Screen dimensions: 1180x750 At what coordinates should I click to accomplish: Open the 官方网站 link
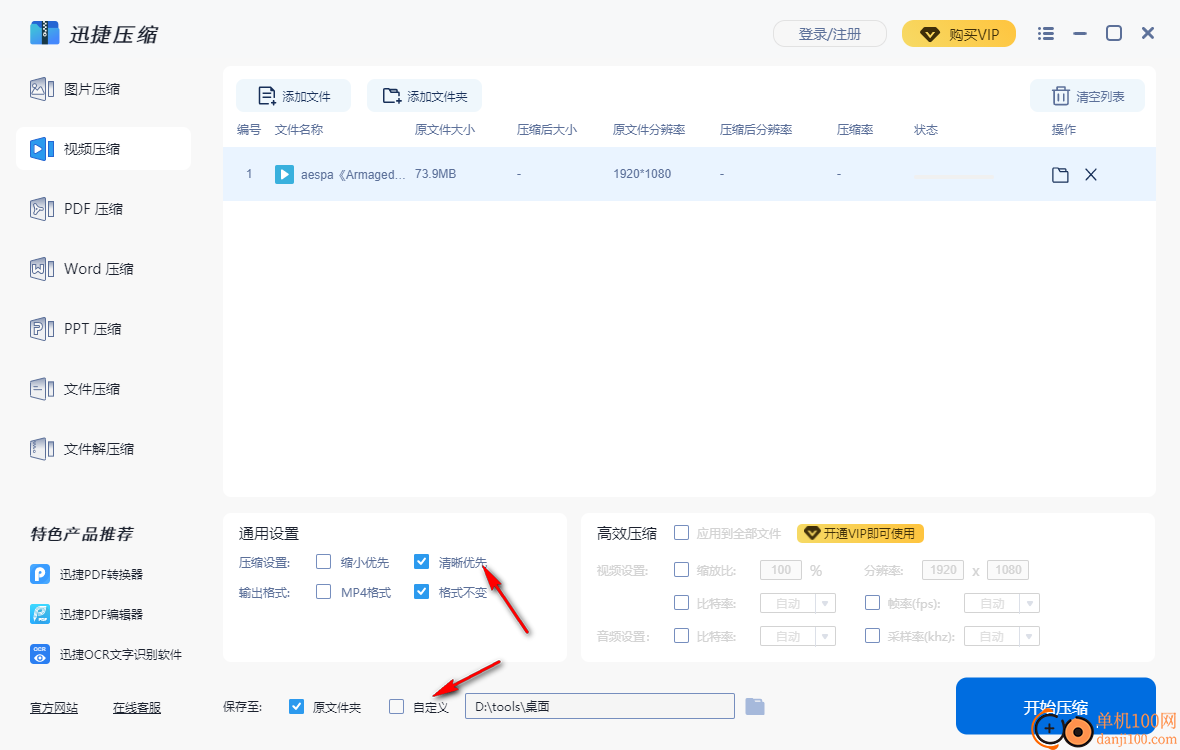53,708
